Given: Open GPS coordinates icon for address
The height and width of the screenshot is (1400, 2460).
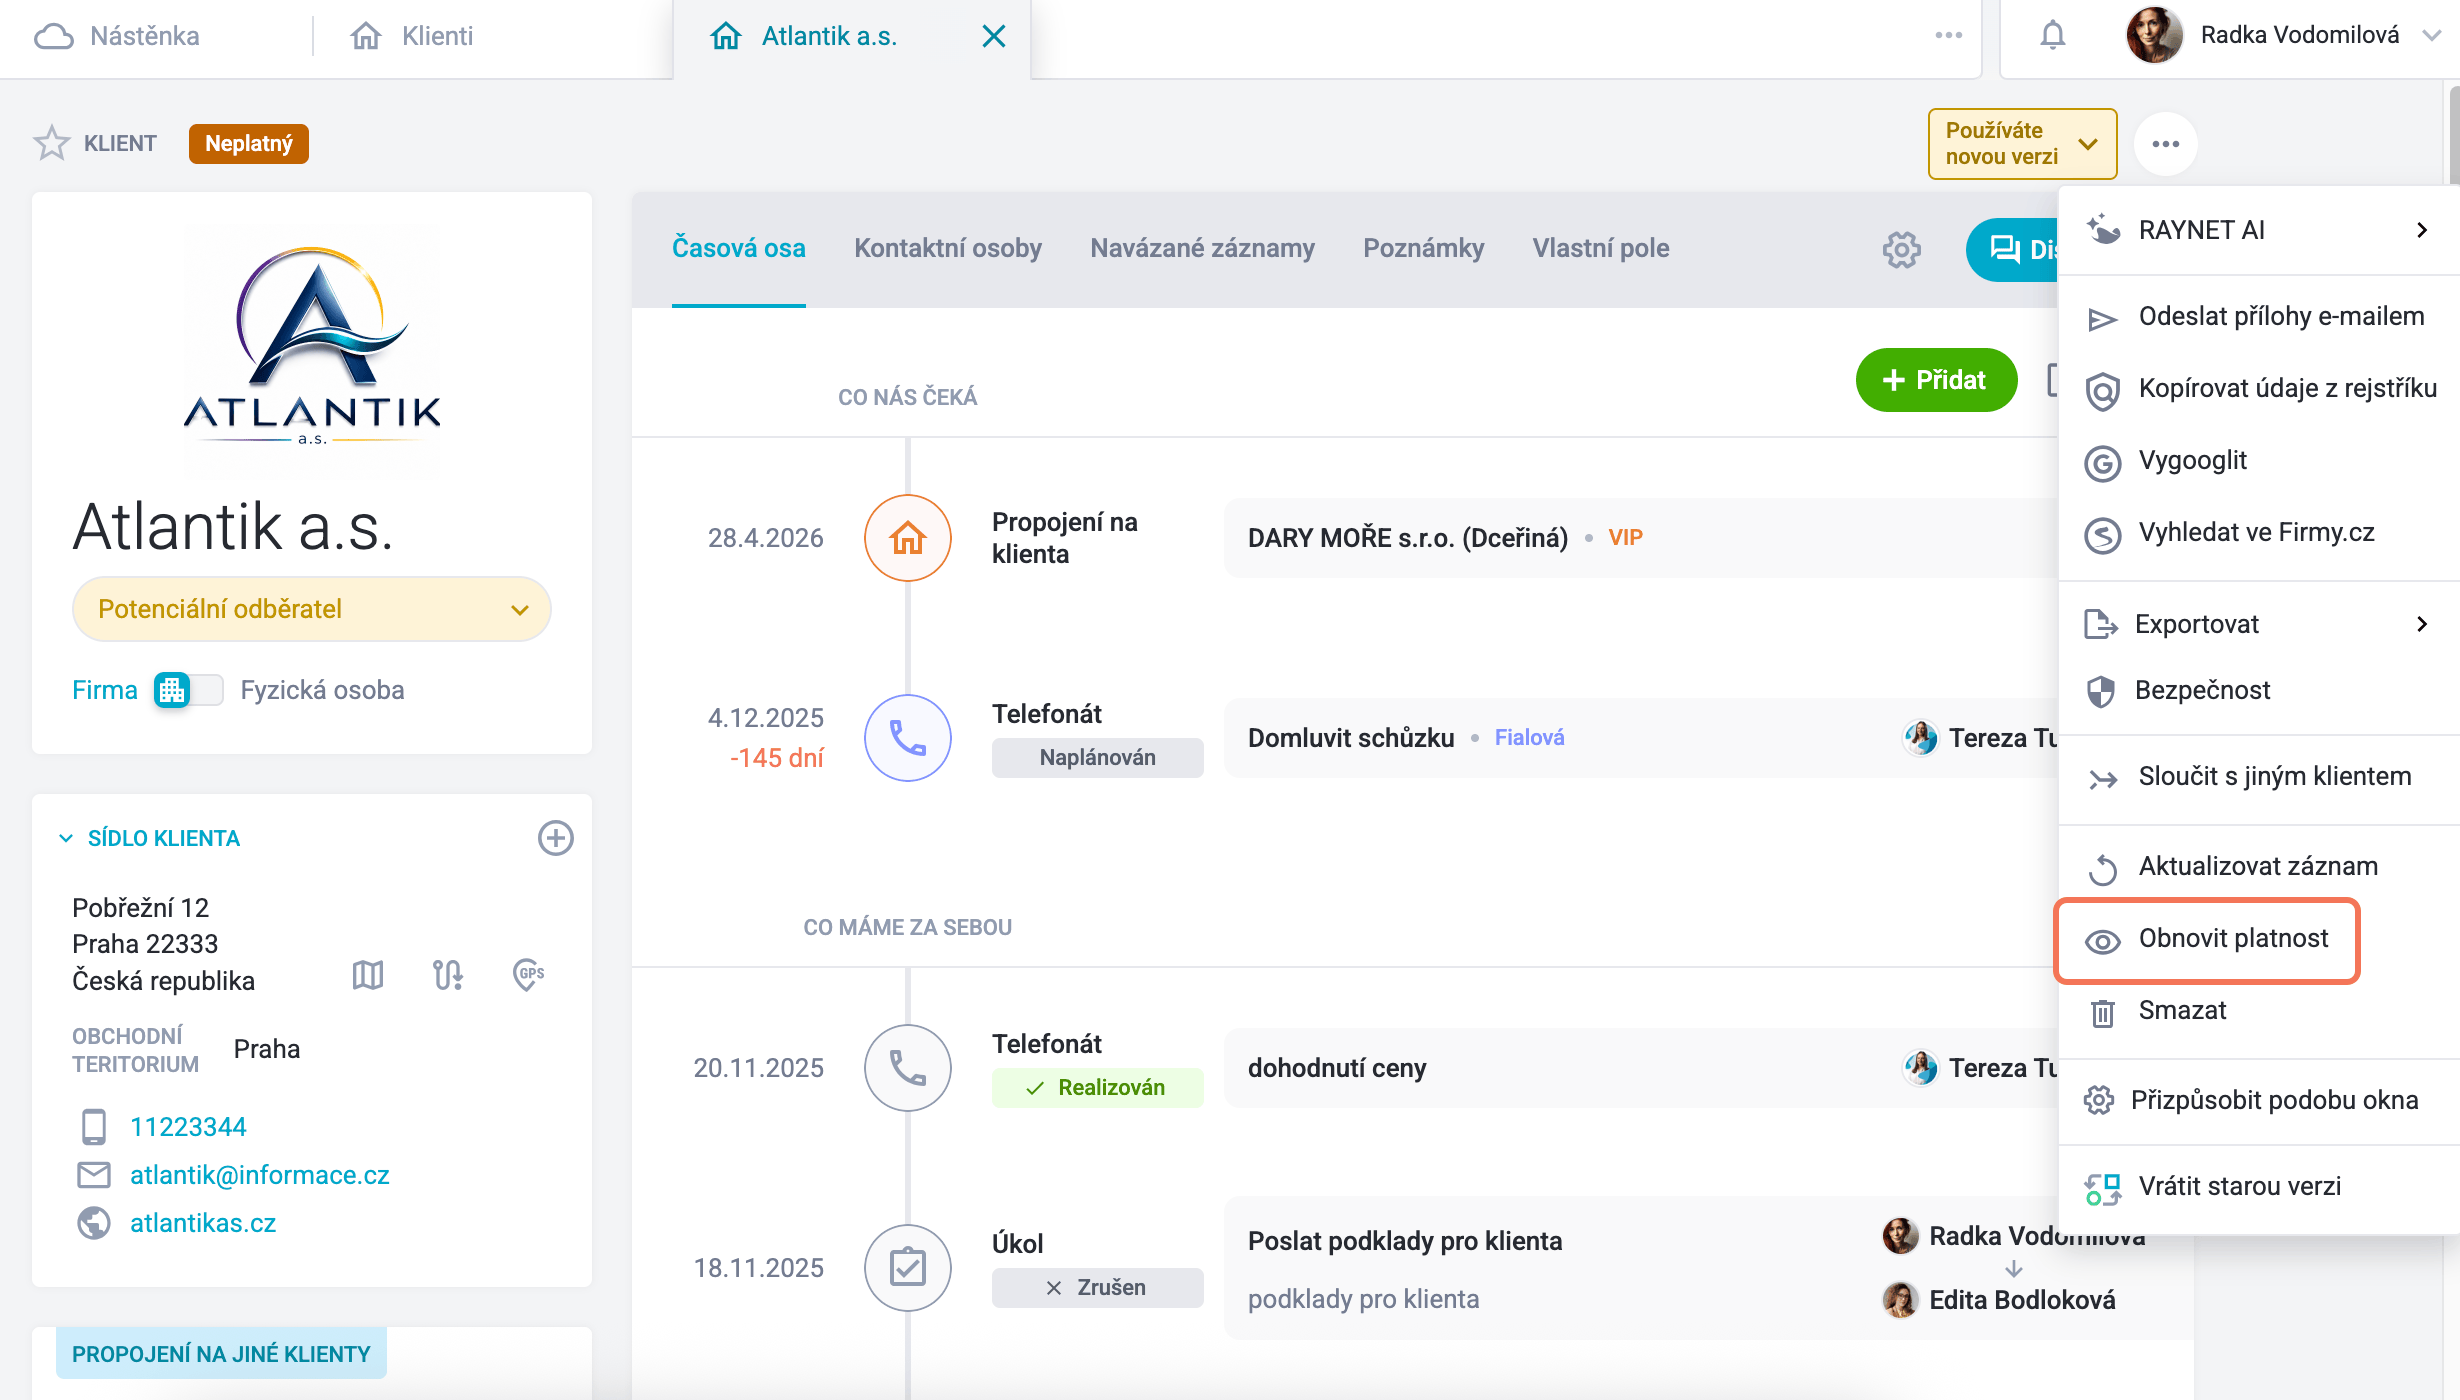Looking at the screenshot, I should coord(528,974).
